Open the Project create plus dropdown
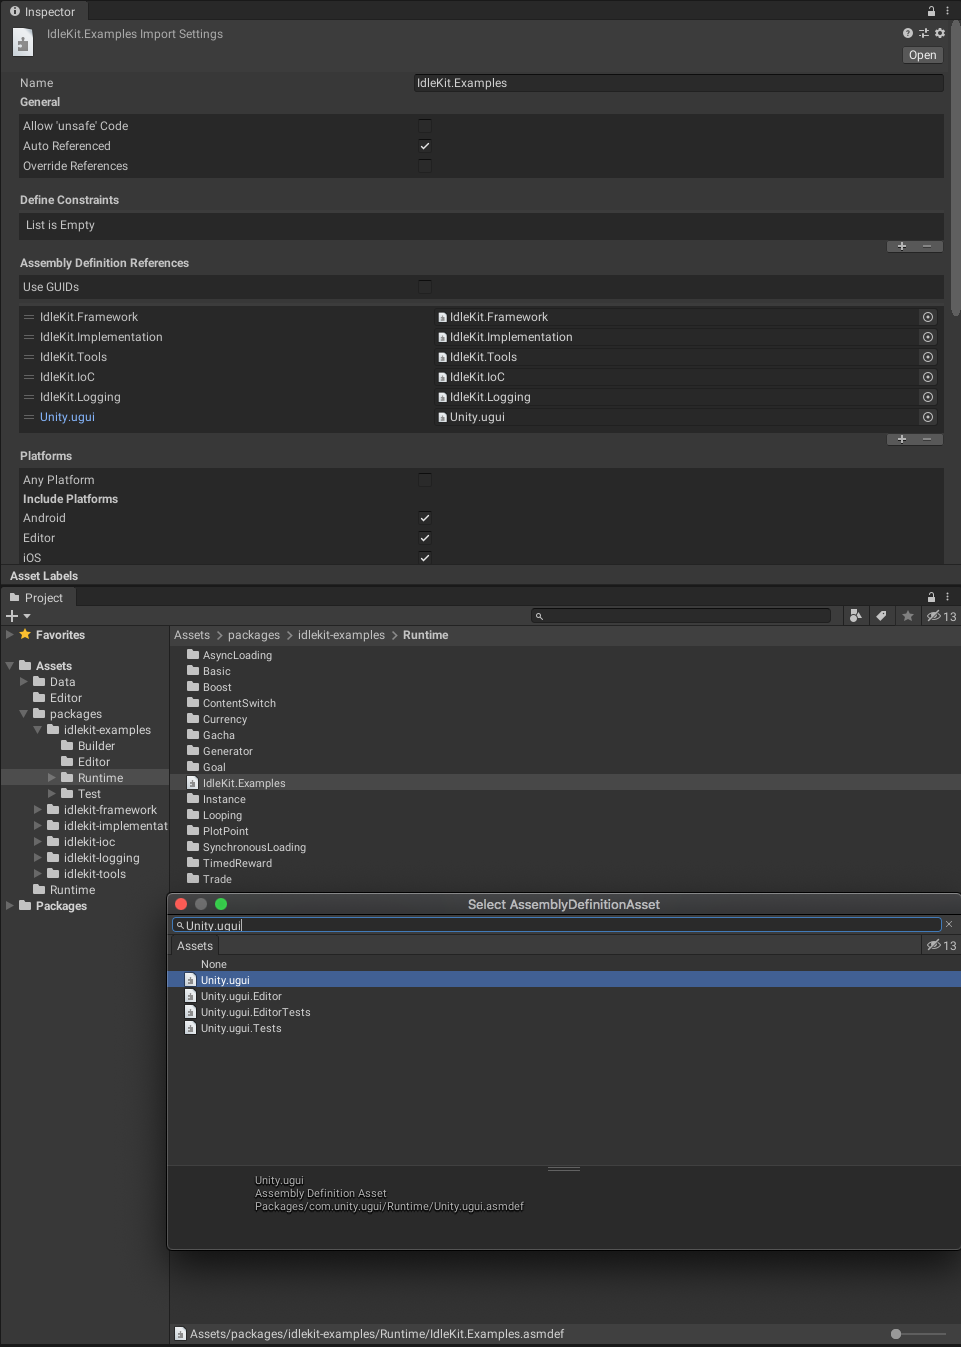This screenshot has width=961, height=1347. pyautogui.click(x=18, y=616)
